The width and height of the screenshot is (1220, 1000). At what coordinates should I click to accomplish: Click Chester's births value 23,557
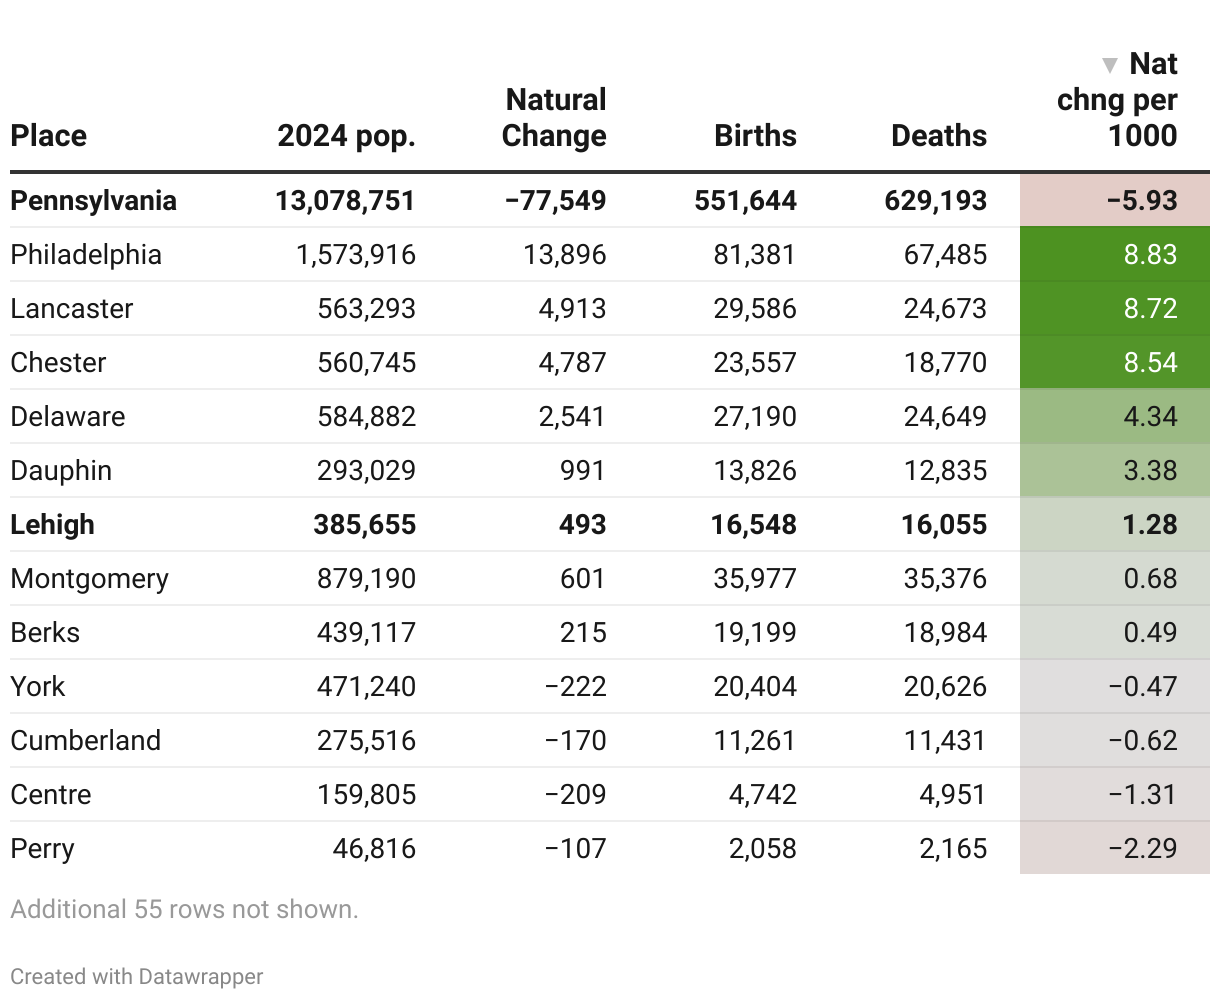754,363
